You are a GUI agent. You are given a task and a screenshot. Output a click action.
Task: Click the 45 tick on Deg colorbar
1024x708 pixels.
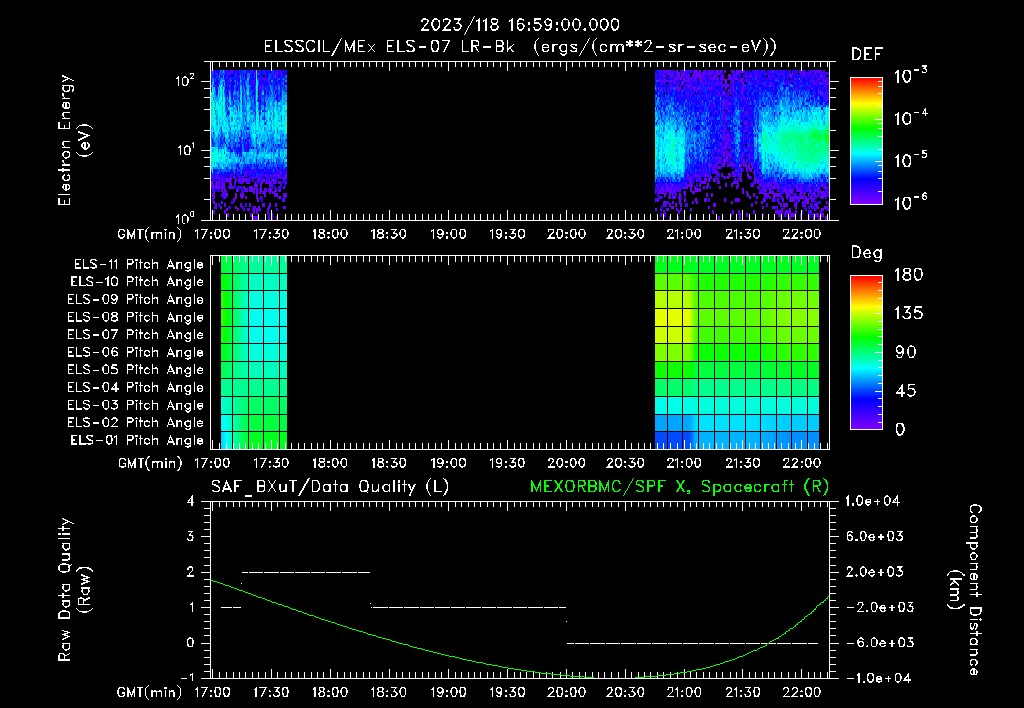pos(906,391)
